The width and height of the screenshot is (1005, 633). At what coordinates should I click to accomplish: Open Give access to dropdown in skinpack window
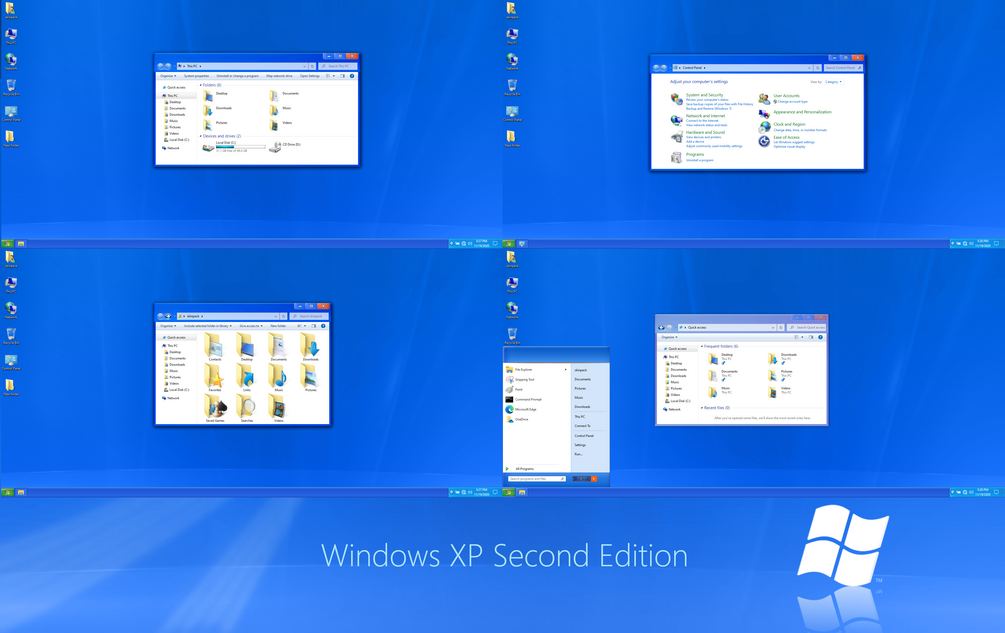(251, 325)
